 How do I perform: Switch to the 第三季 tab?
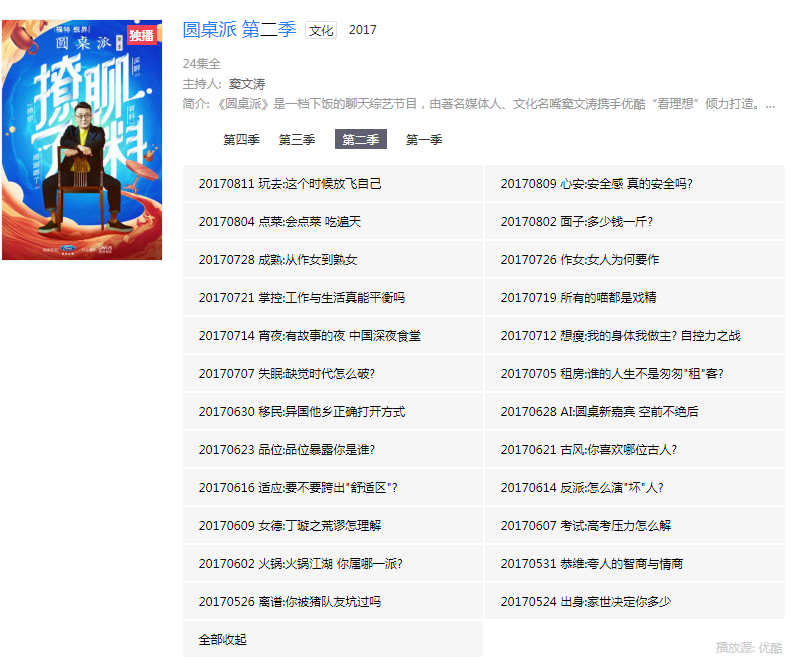pos(297,140)
